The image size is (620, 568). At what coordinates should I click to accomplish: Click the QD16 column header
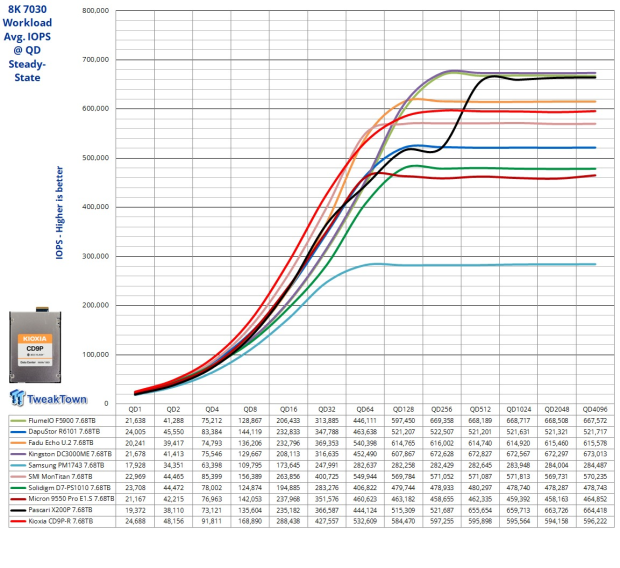pyautogui.click(x=289, y=409)
